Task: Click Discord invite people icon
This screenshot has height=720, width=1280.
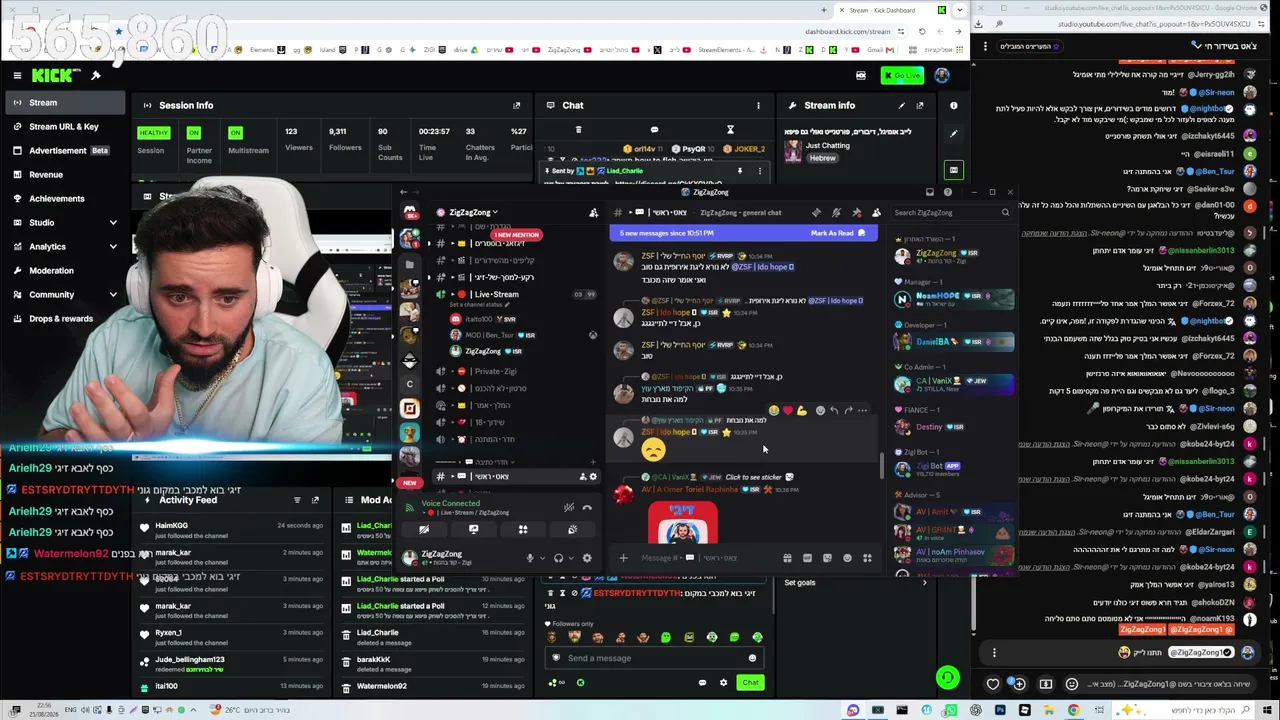Action: (x=593, y=212)
